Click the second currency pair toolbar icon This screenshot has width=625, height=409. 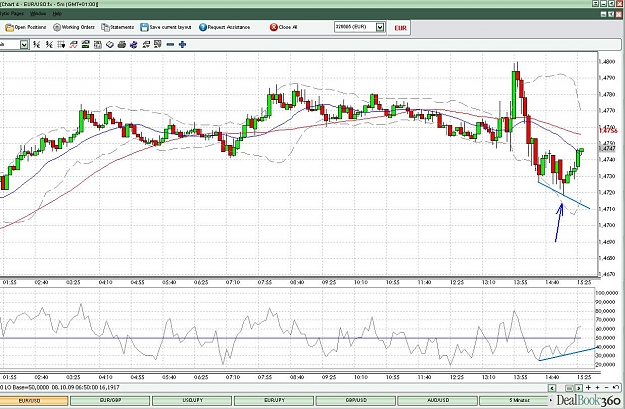click(x=49, y=44)
